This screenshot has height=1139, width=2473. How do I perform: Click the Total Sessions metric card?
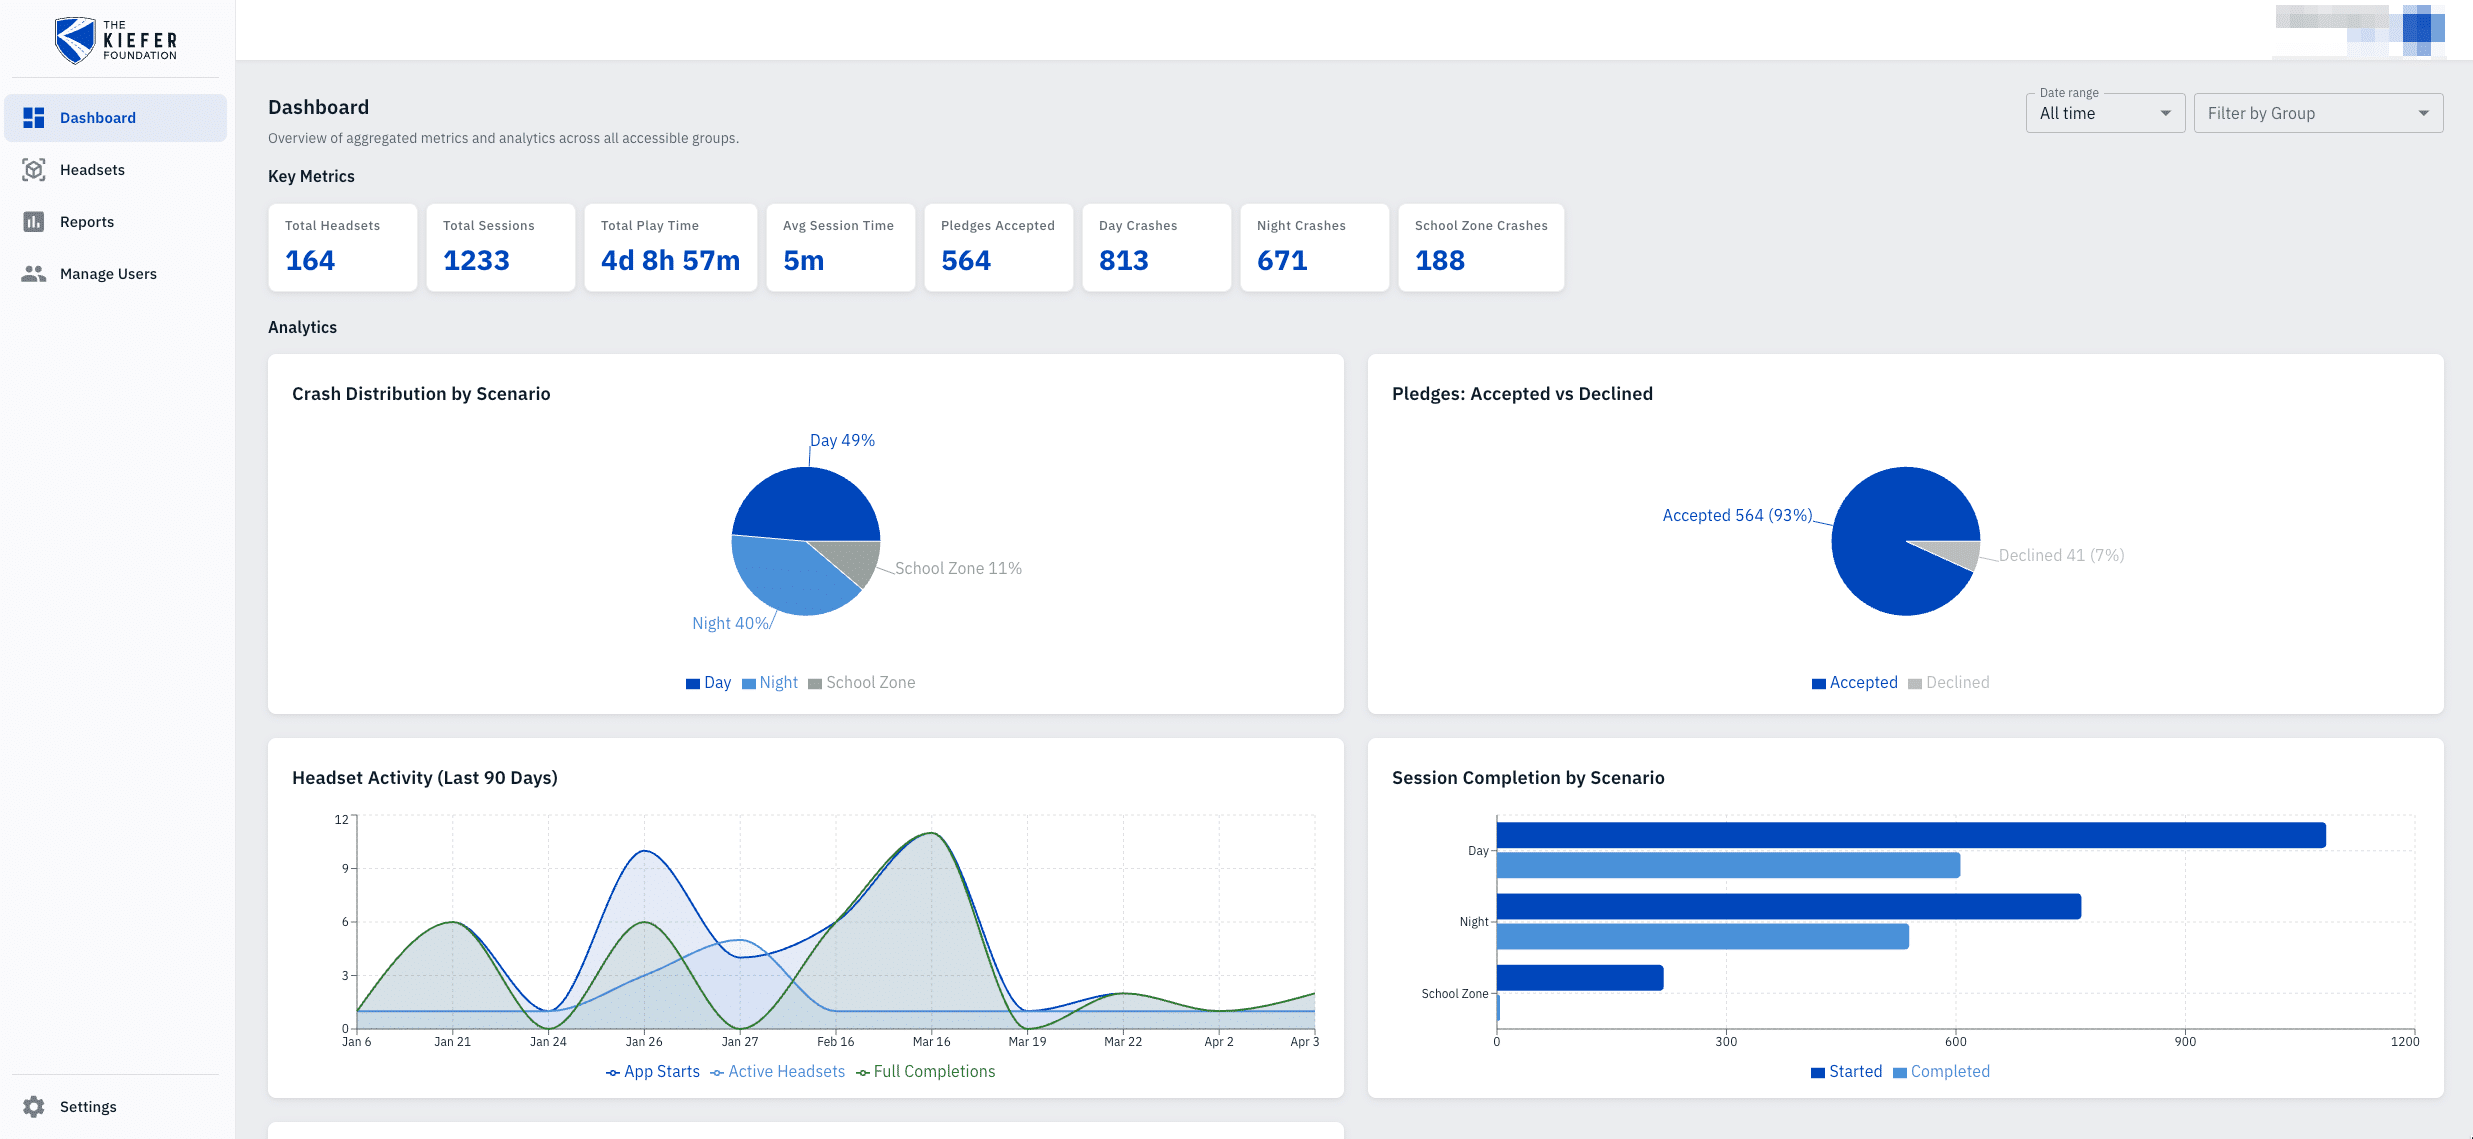point(500,248)
